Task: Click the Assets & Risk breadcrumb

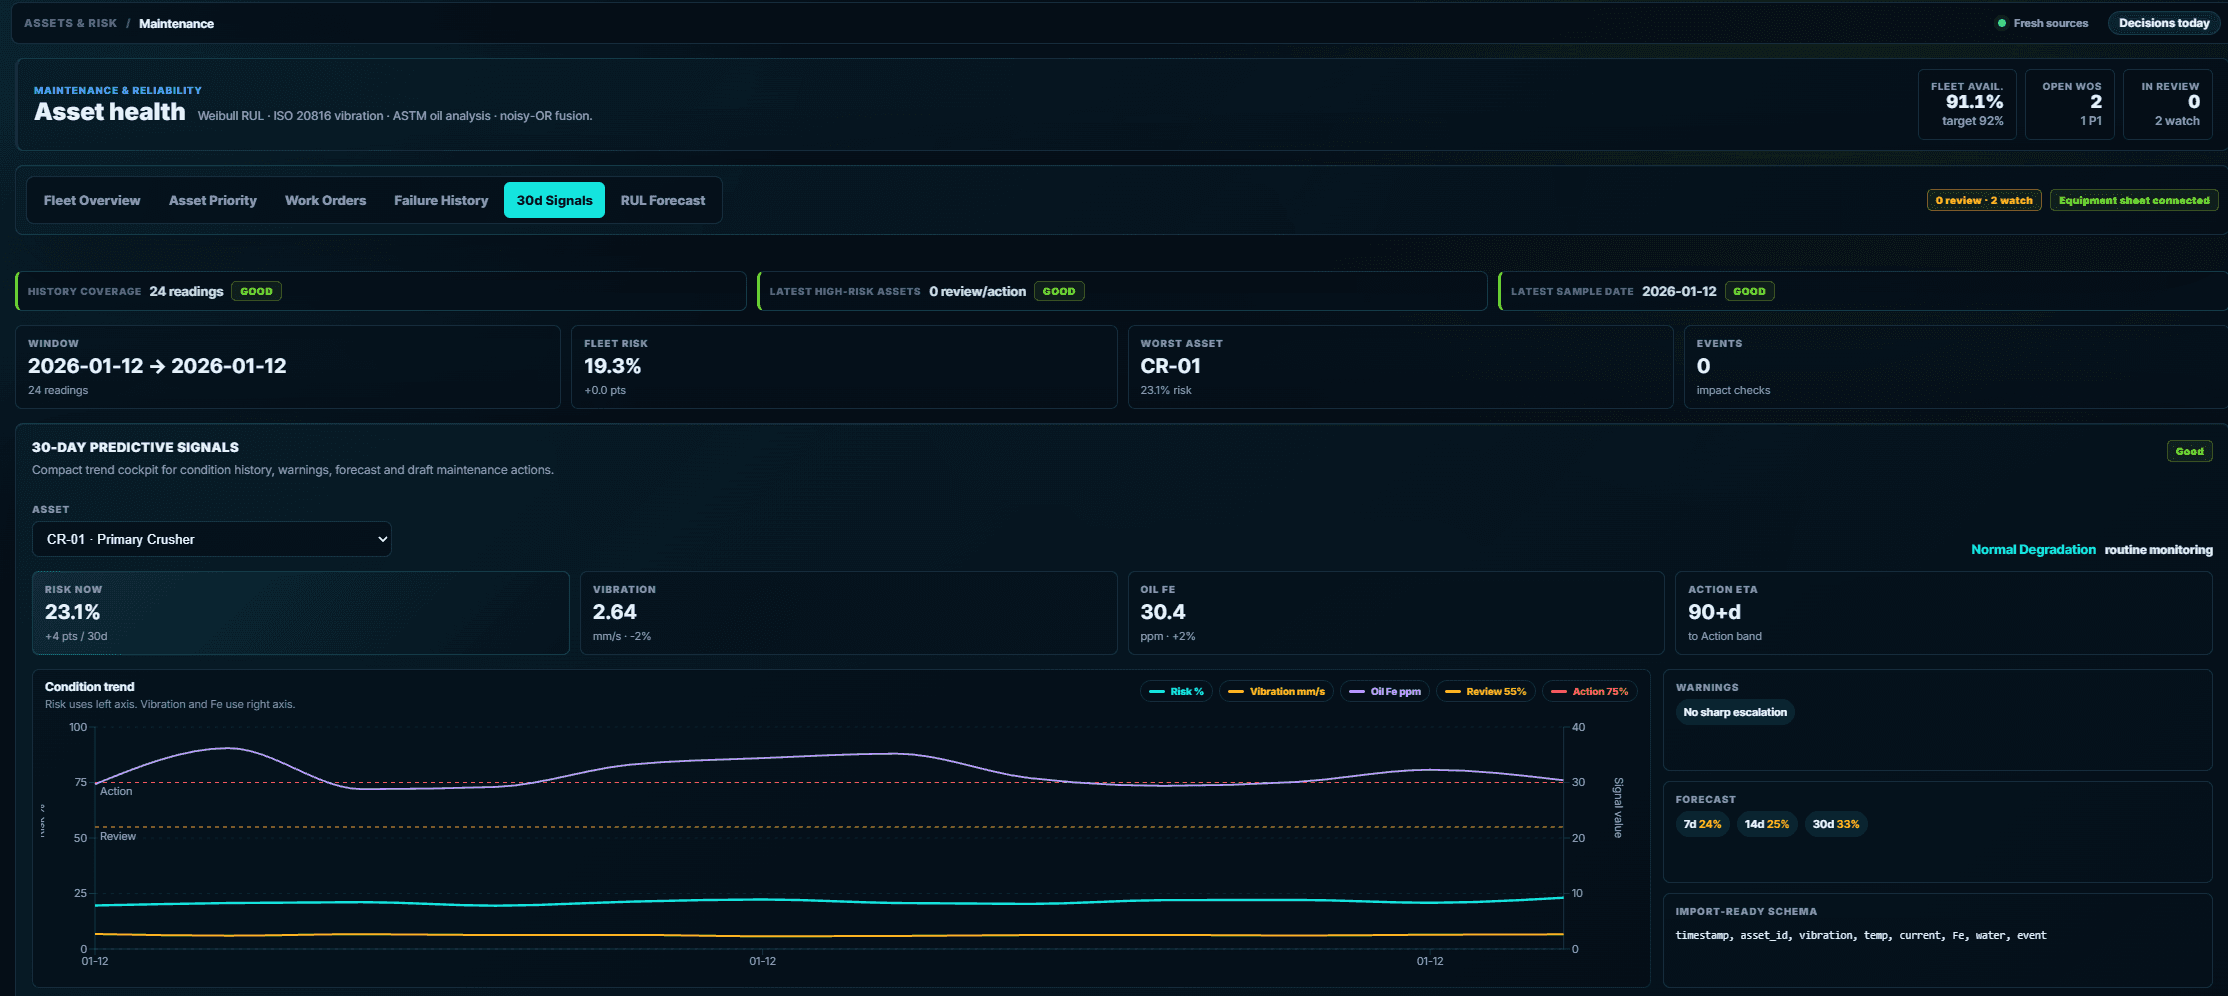Action: 70,23
